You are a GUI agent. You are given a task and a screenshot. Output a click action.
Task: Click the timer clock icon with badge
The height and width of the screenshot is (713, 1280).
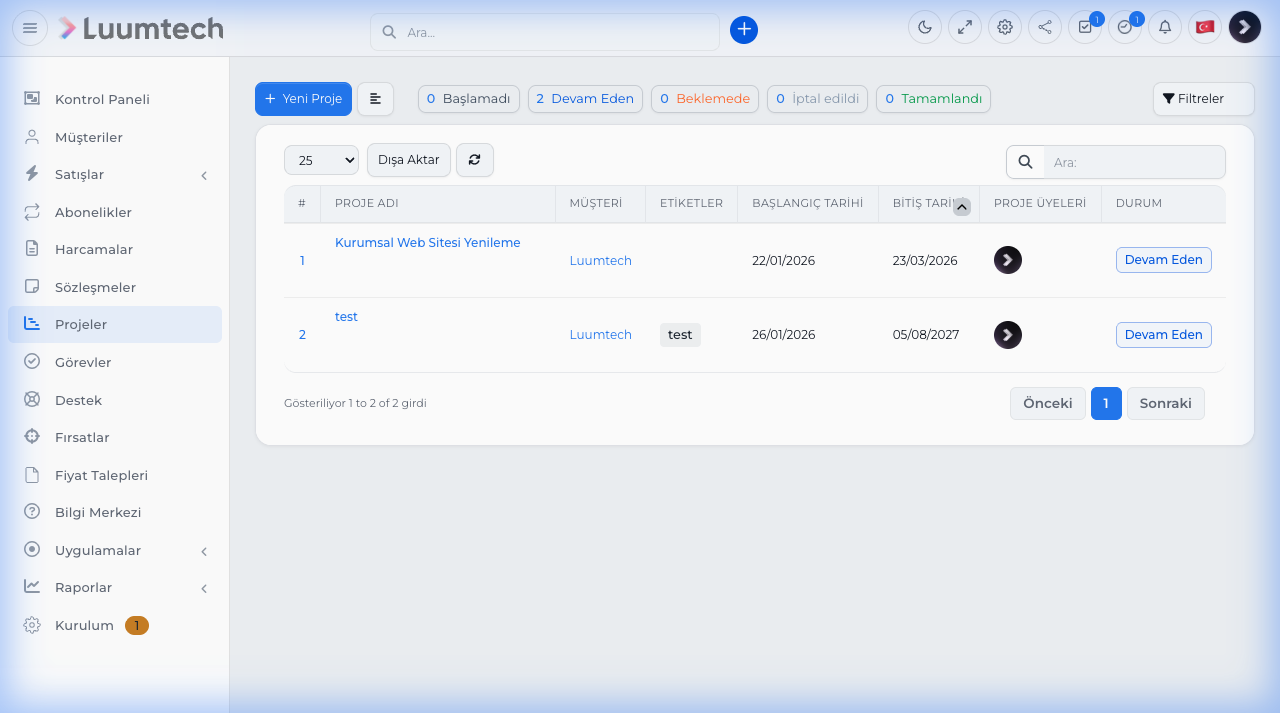coord(1125,27)
